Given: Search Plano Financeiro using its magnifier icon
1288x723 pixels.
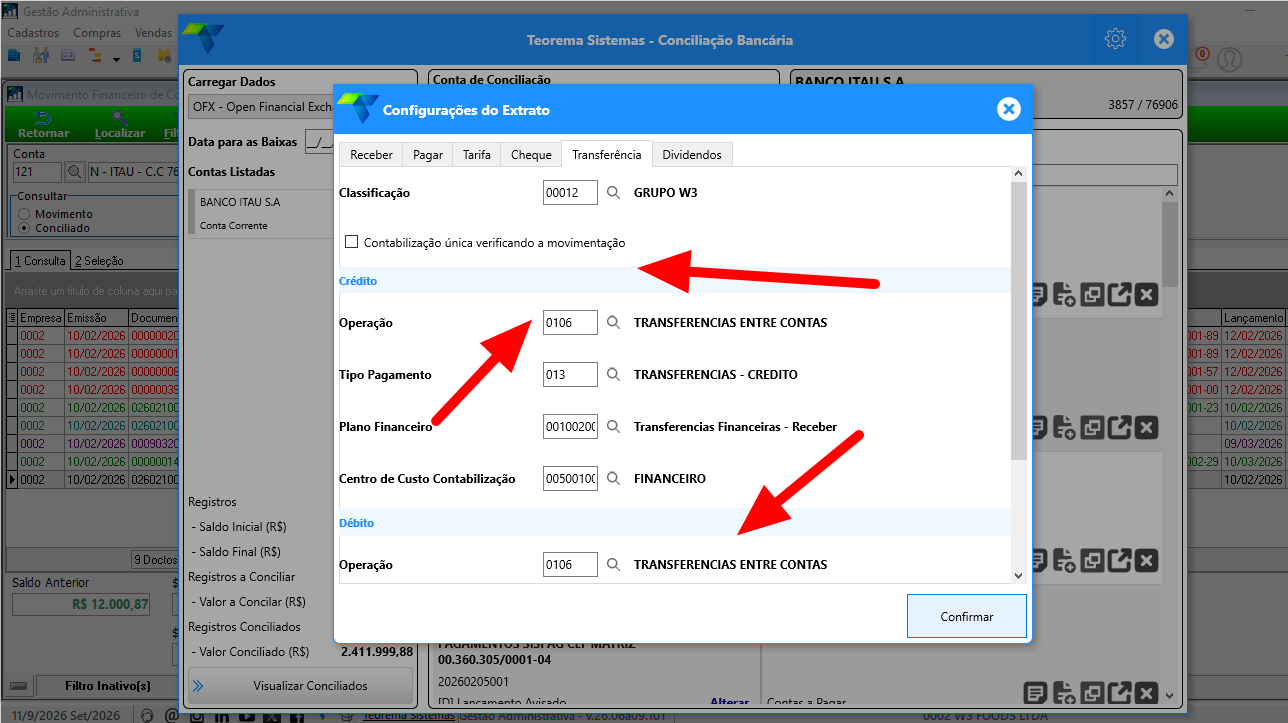Looking at the screenshot, I should coord(614,427).
